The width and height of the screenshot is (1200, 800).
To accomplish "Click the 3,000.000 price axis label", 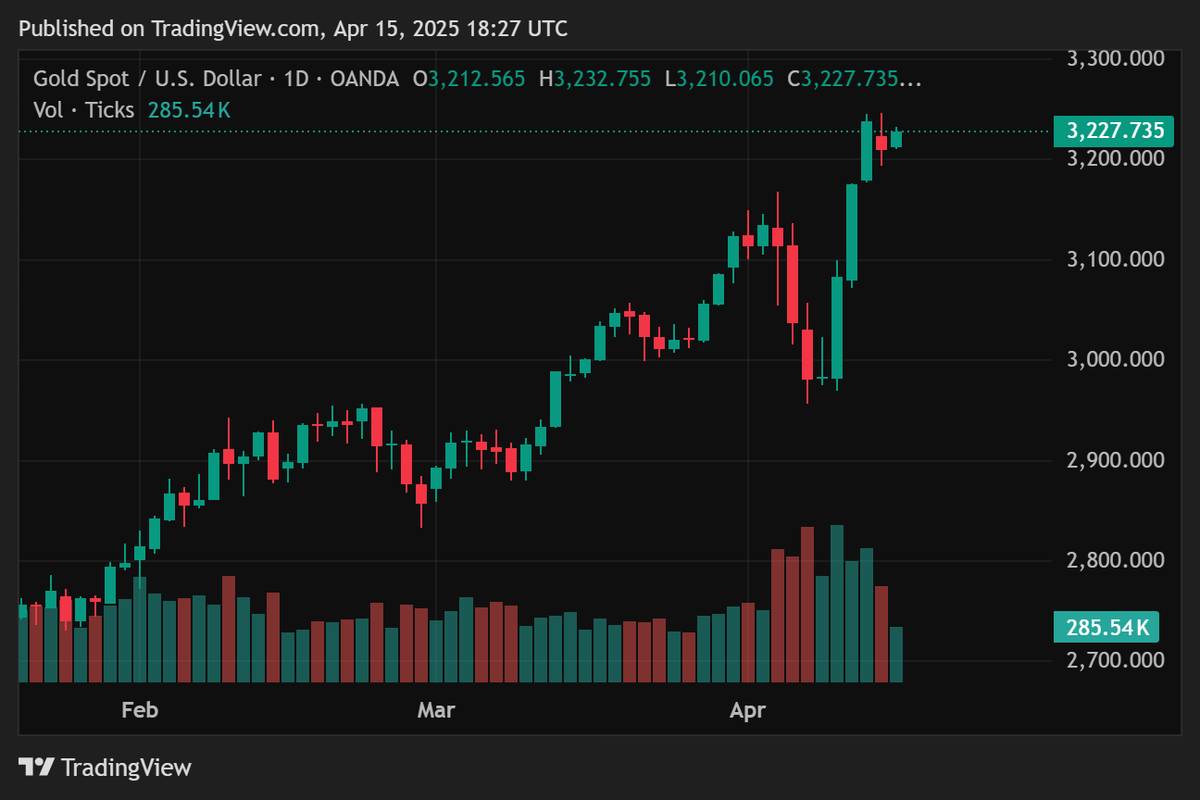I will pyautogui.click(x=1116, y=359).
